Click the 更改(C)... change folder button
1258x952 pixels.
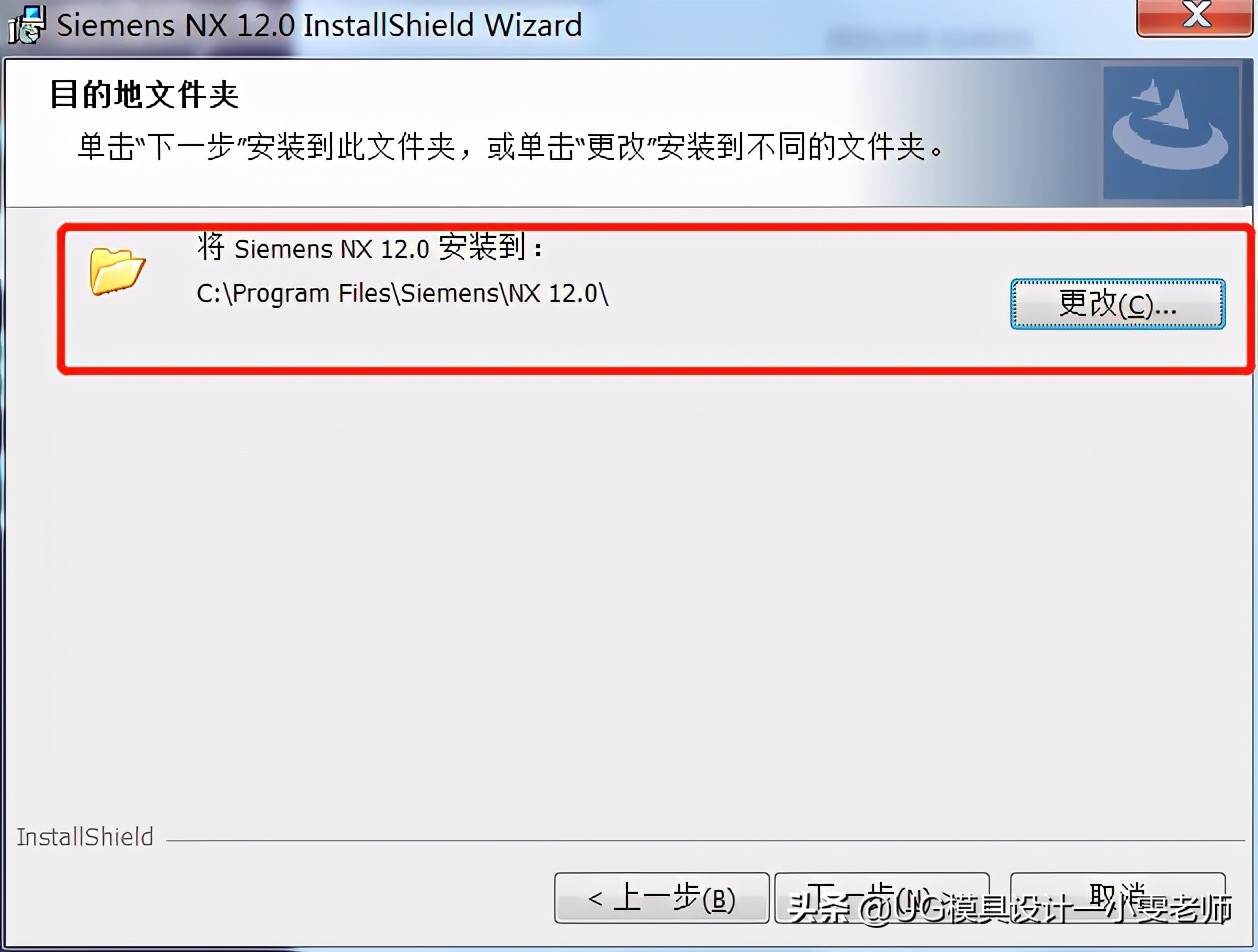(x=1118, y=303)
